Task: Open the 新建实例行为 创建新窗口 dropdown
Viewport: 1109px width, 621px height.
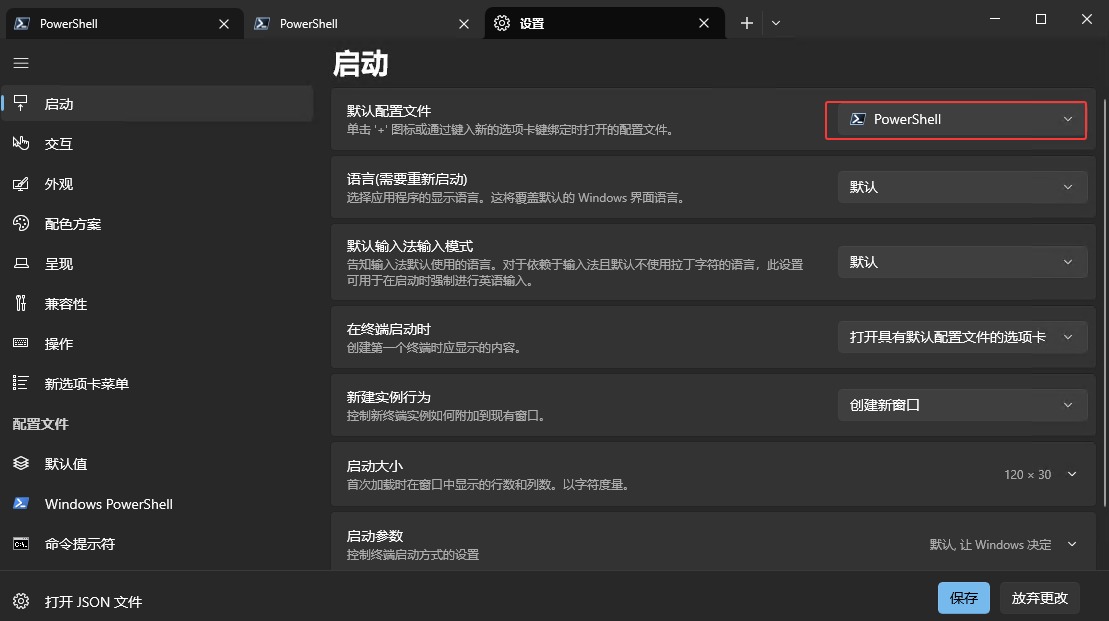Action: click(961, 405)
